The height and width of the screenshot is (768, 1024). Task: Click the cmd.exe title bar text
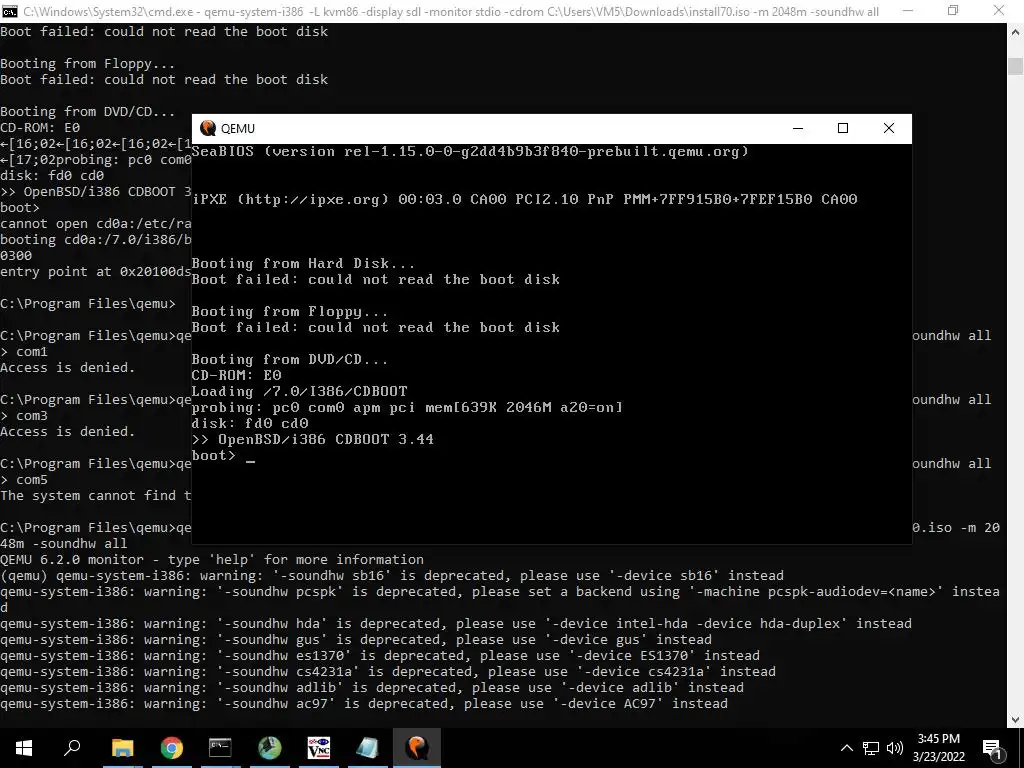[x=451, y=11]
